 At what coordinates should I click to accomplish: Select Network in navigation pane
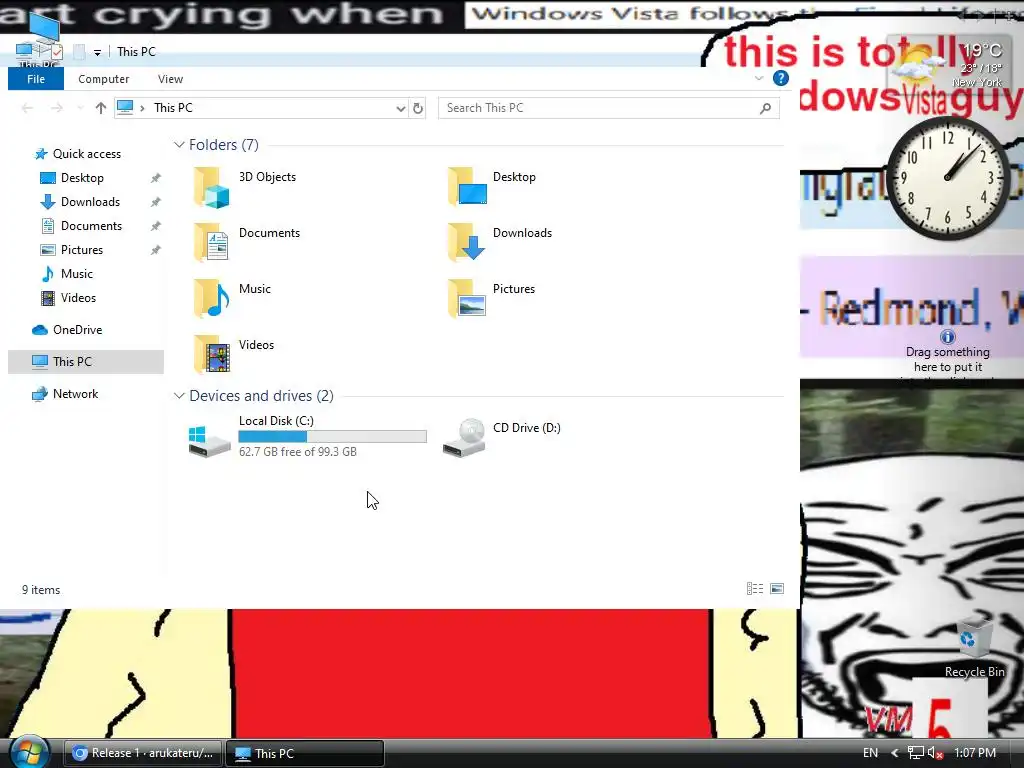point(75,394)
